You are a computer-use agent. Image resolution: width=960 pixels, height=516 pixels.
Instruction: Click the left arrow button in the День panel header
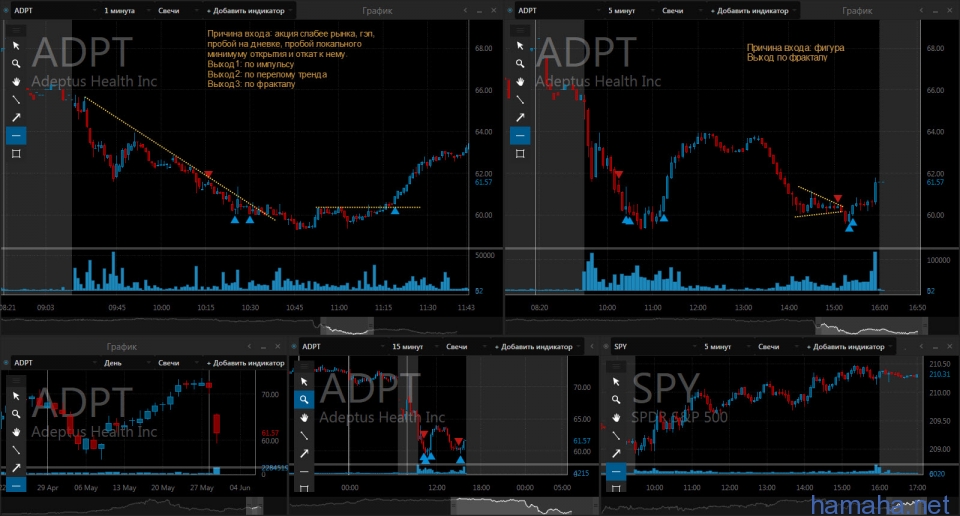click(249, 346)
